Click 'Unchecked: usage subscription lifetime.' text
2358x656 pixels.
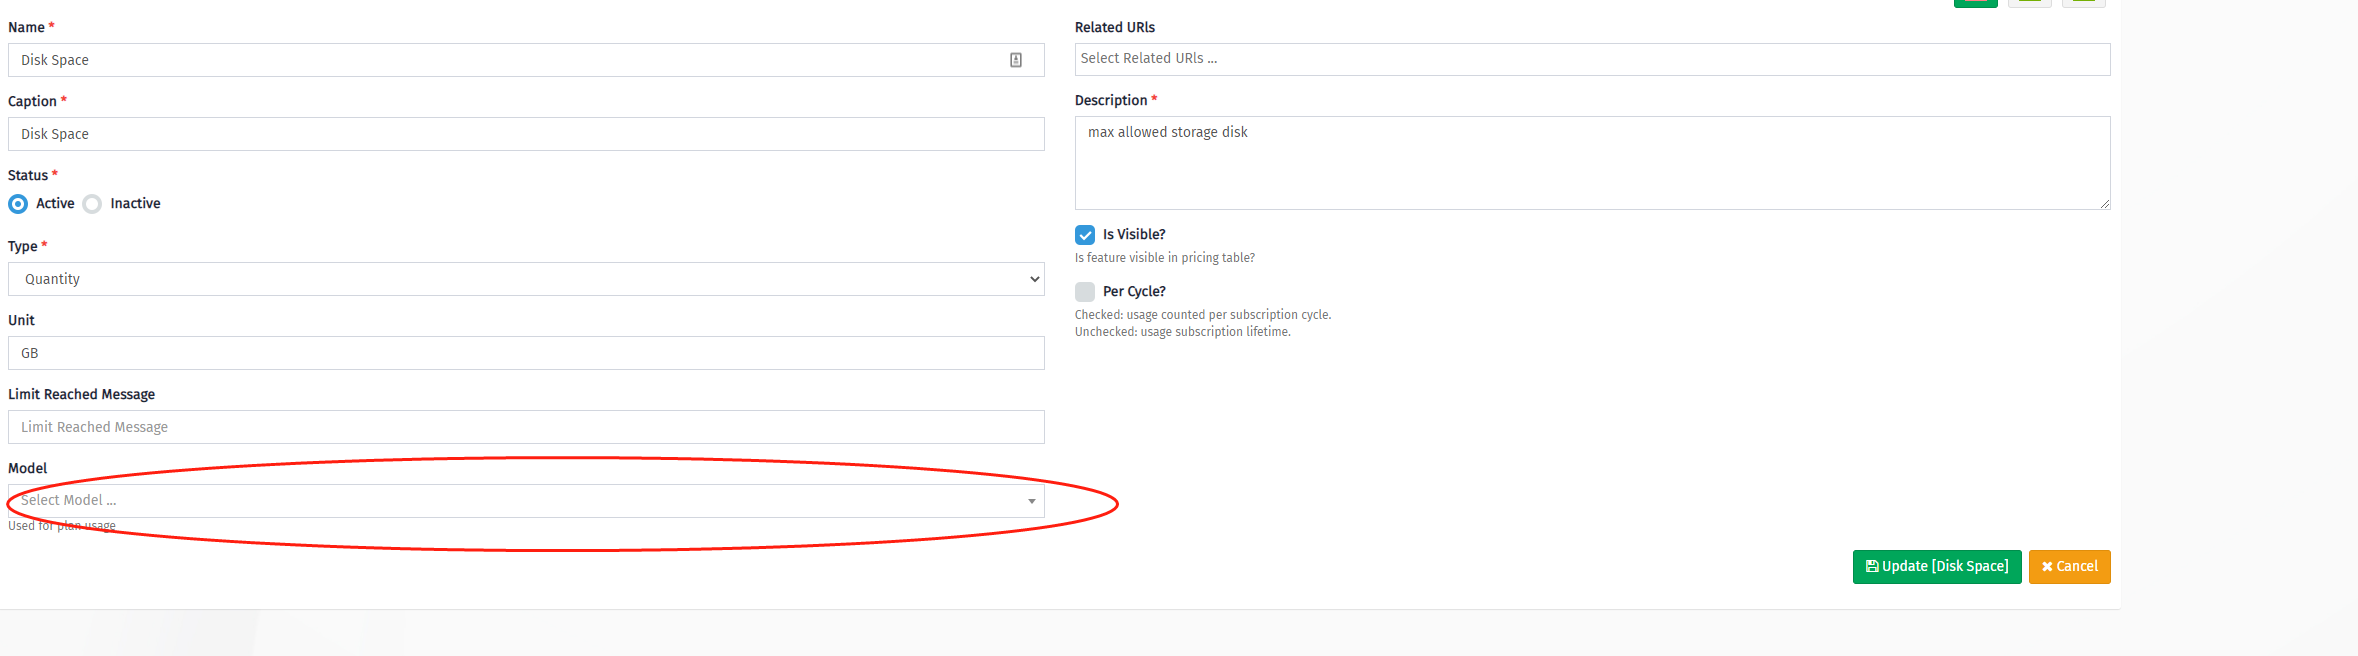tap(1183, 332)
